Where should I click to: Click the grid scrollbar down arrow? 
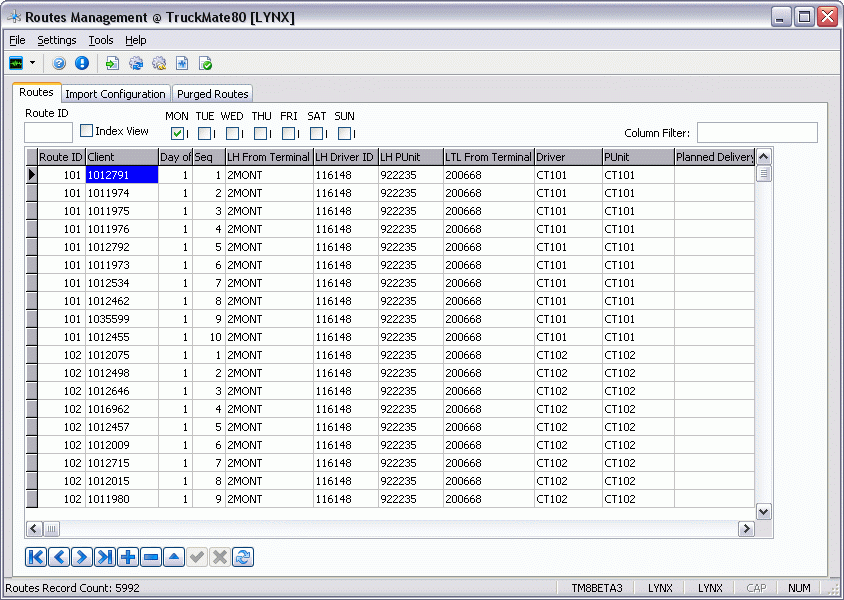pos(763,511)
